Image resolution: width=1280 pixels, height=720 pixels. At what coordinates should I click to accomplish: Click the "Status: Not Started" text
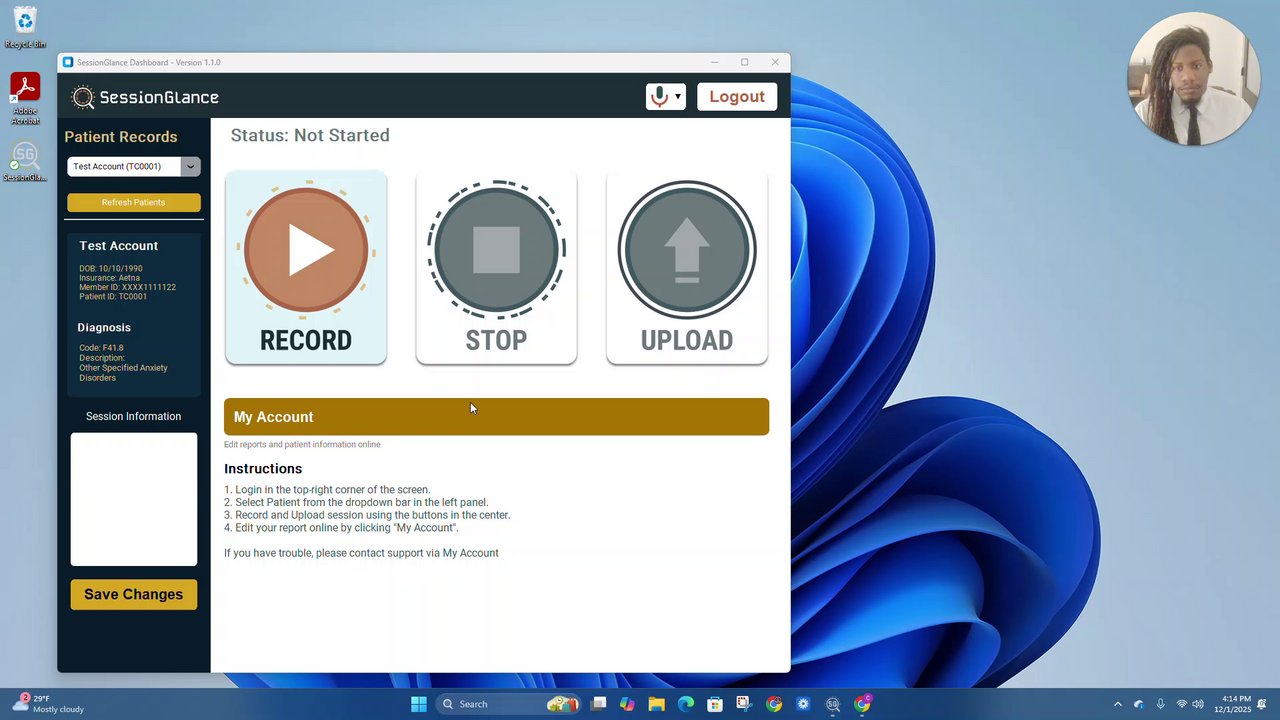[310, 135]
